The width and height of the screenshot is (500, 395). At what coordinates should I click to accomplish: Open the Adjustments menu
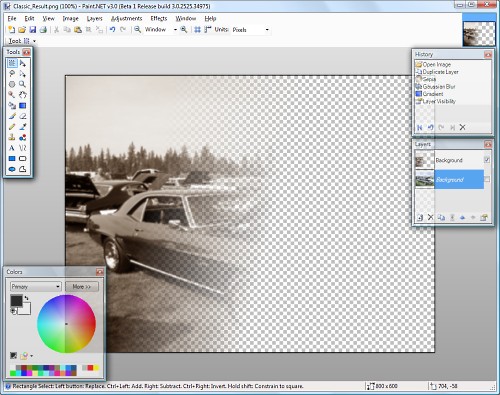click(126, 18)
